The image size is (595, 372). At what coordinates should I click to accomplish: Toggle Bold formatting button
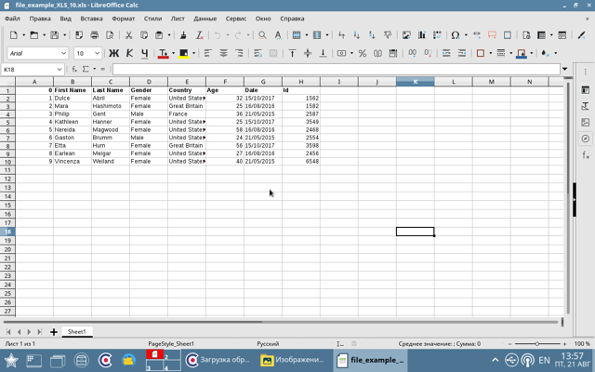coord(113,53)
